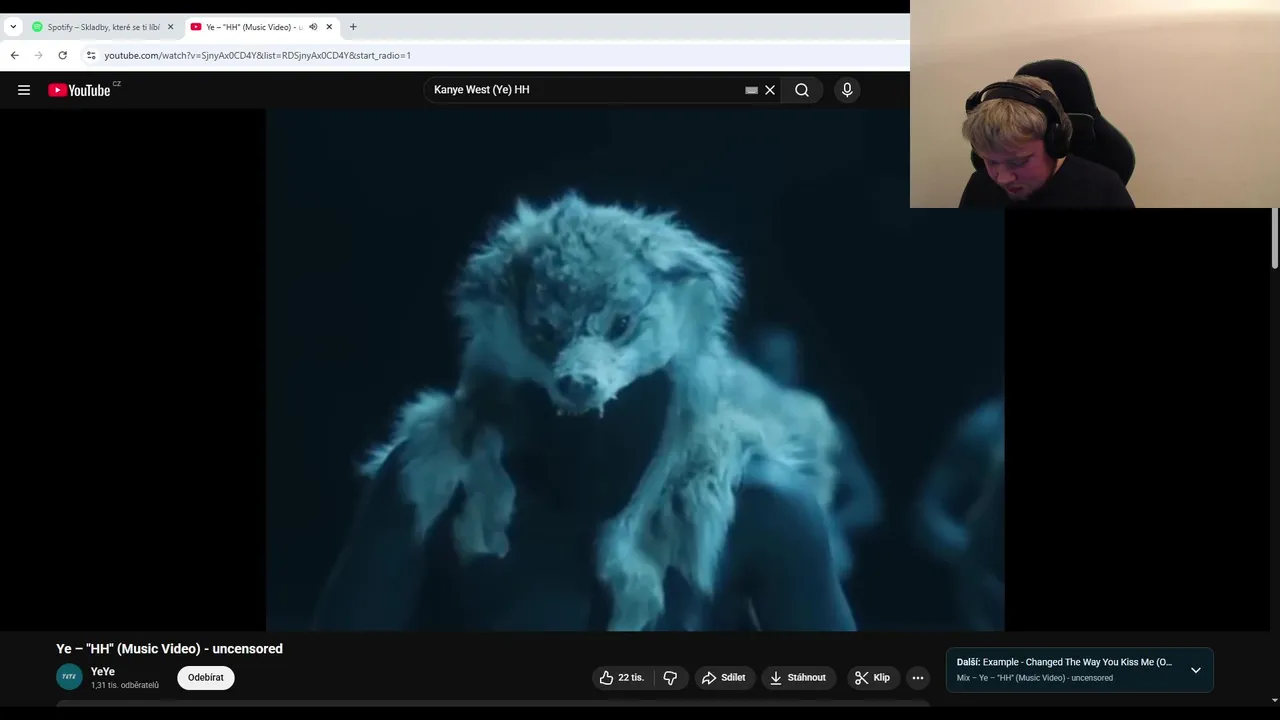Viewport: 1280px width, 720px height.
Task: Like the video (22 tis.)
Action: tap(622, 678)
